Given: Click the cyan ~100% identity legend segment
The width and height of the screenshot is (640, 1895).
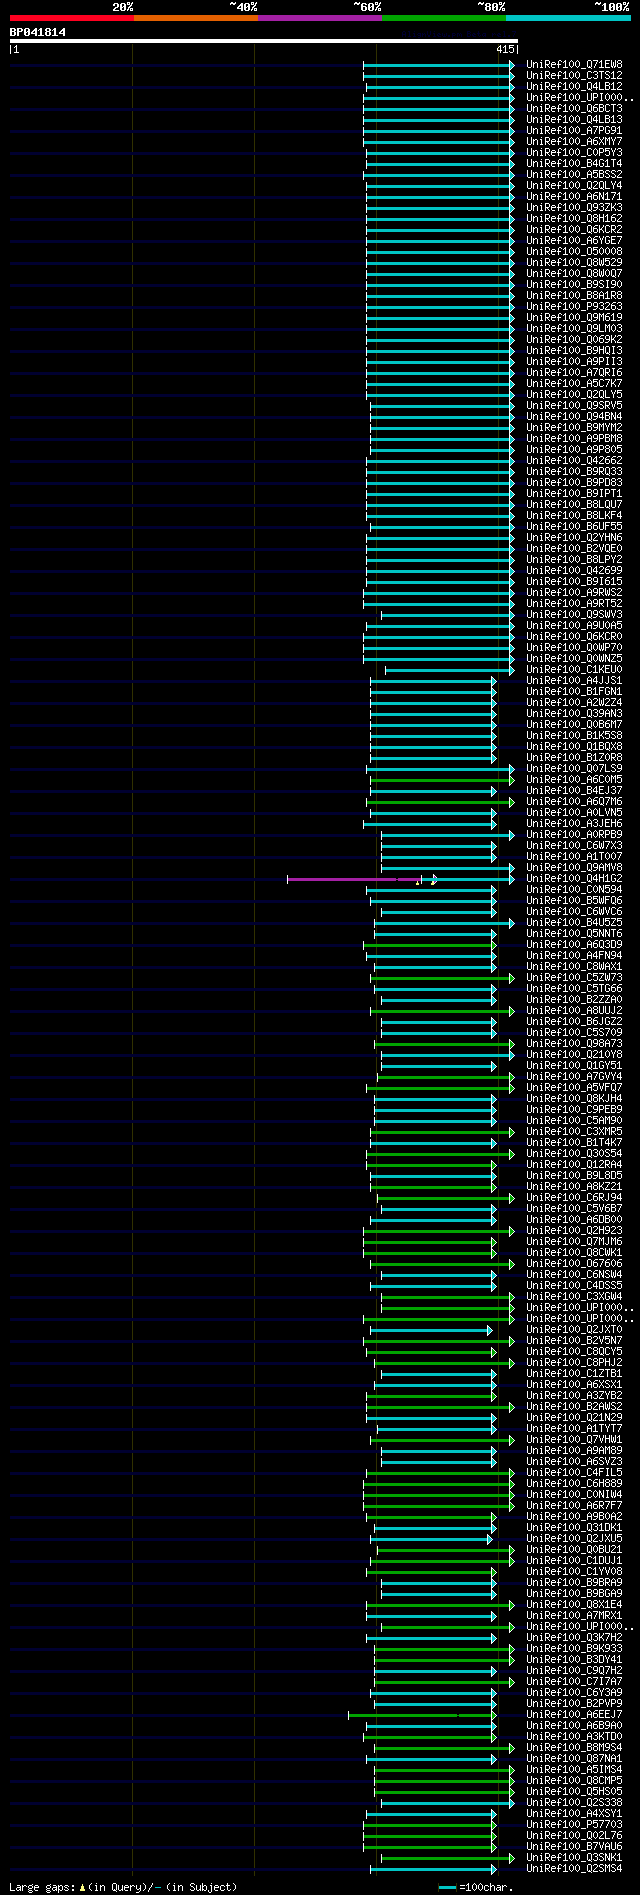Looking at the screenshot, I should tap(568, 18).
